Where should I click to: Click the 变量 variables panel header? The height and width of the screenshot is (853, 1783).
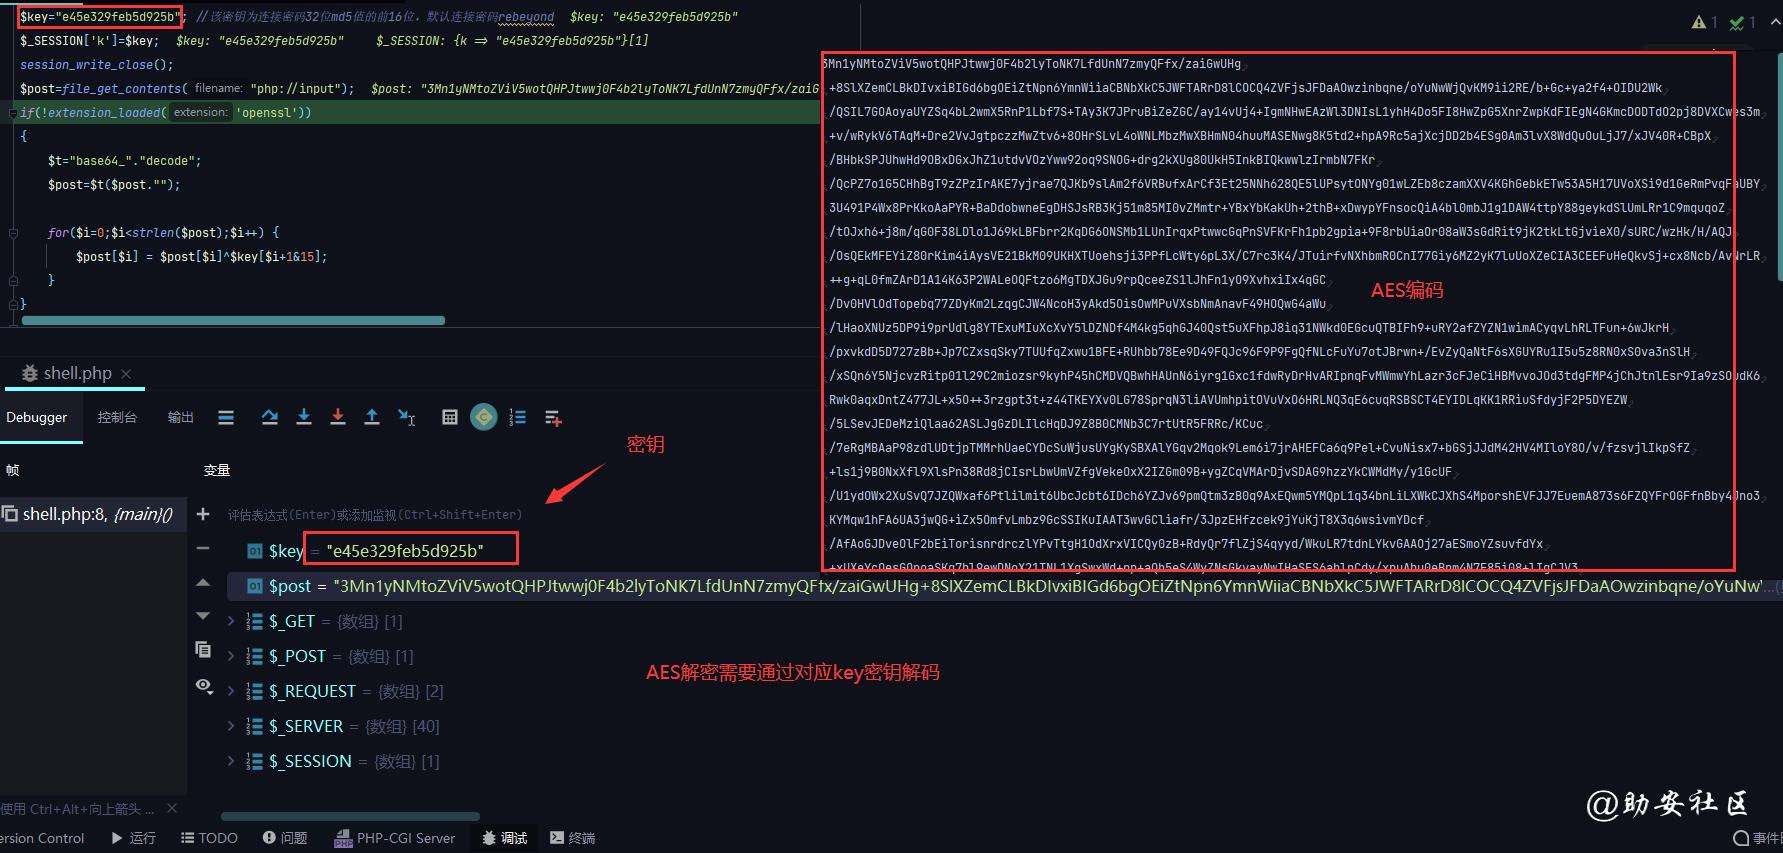pos(217,470)
